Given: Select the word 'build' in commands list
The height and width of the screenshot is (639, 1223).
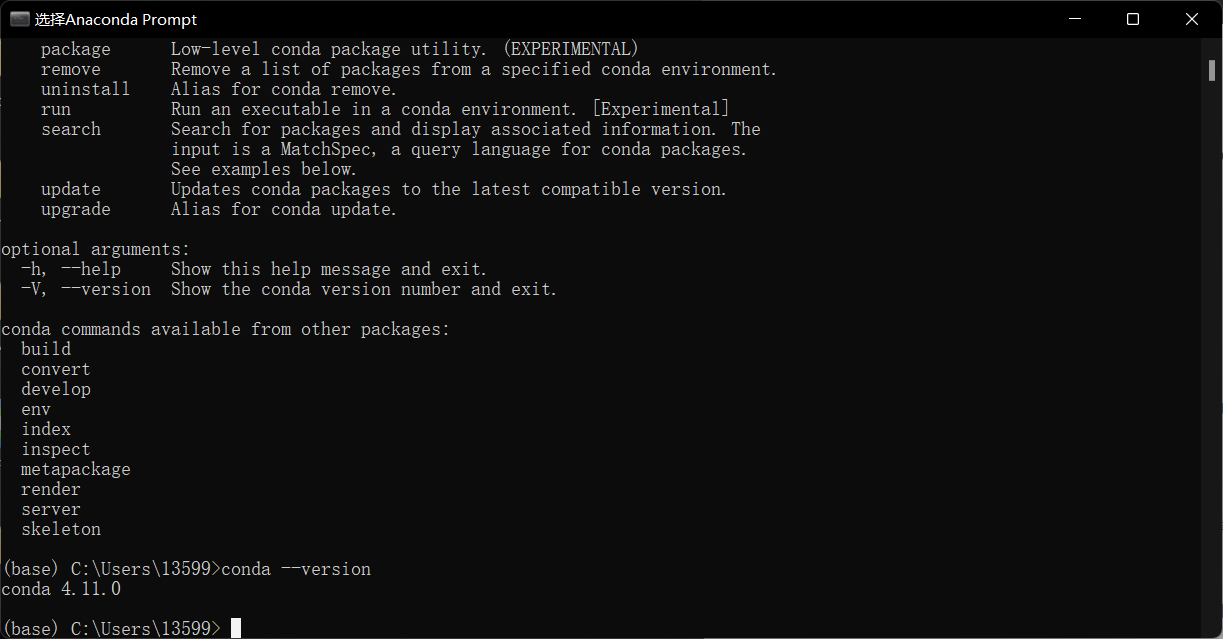Looking at the screenshot, I should (x=45, y=348).
